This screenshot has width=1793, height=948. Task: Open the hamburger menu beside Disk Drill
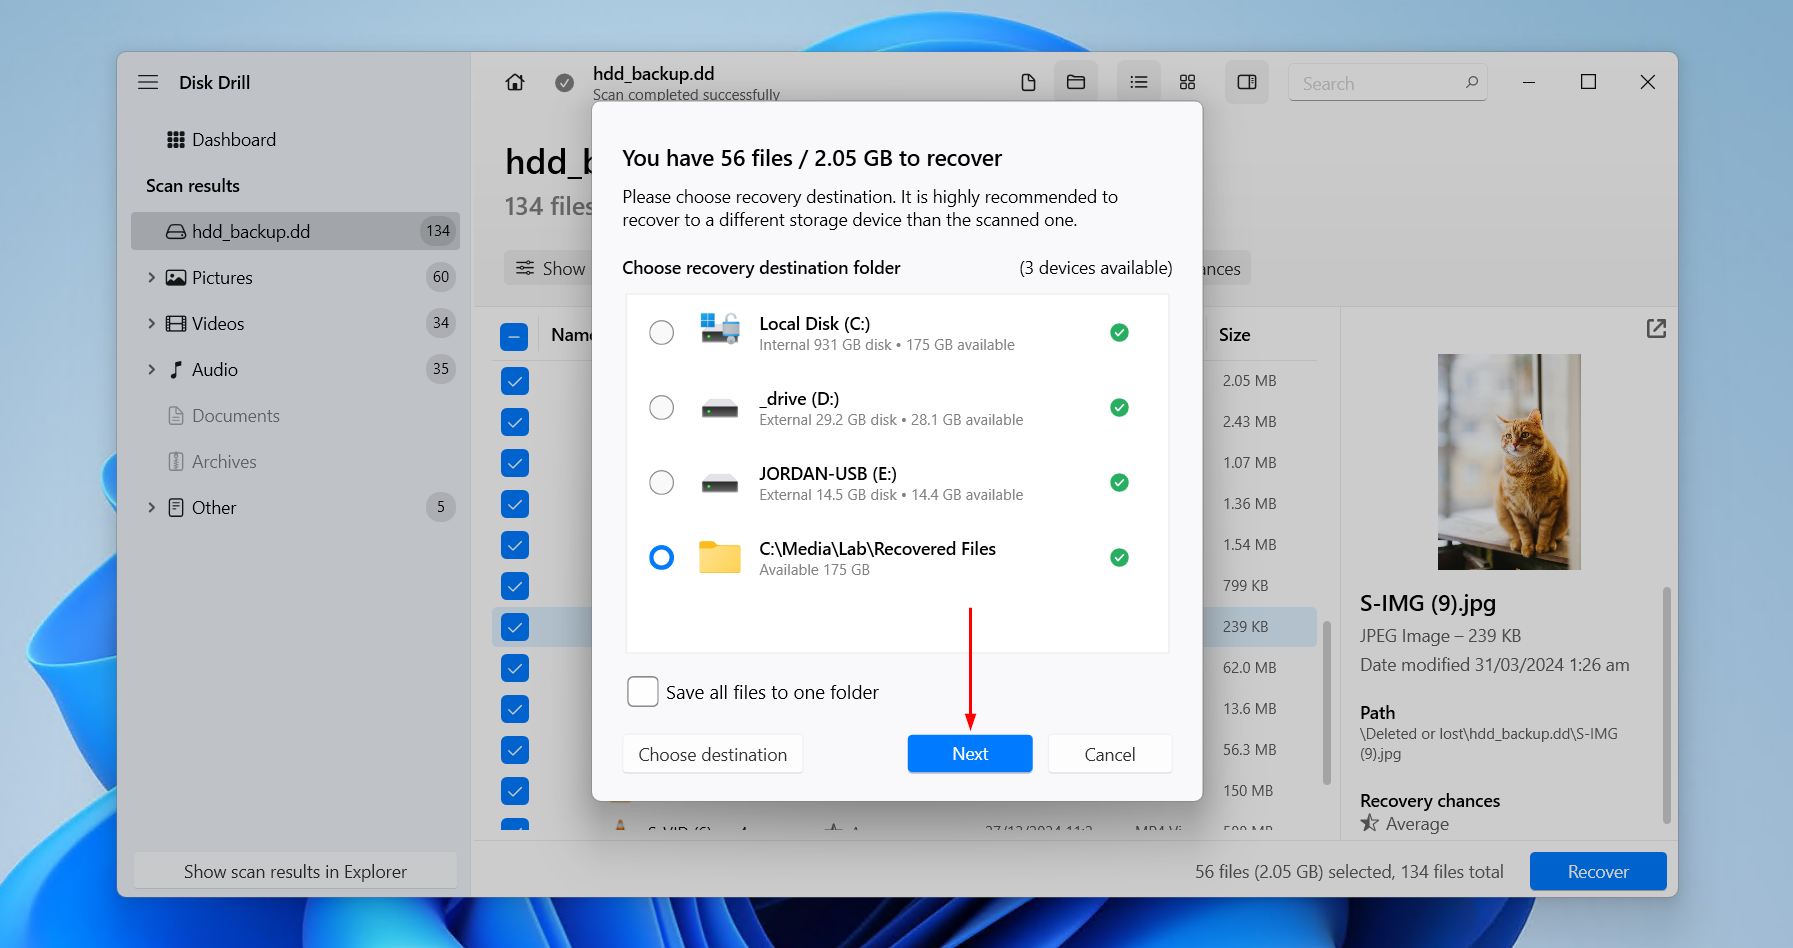[148, 82]
